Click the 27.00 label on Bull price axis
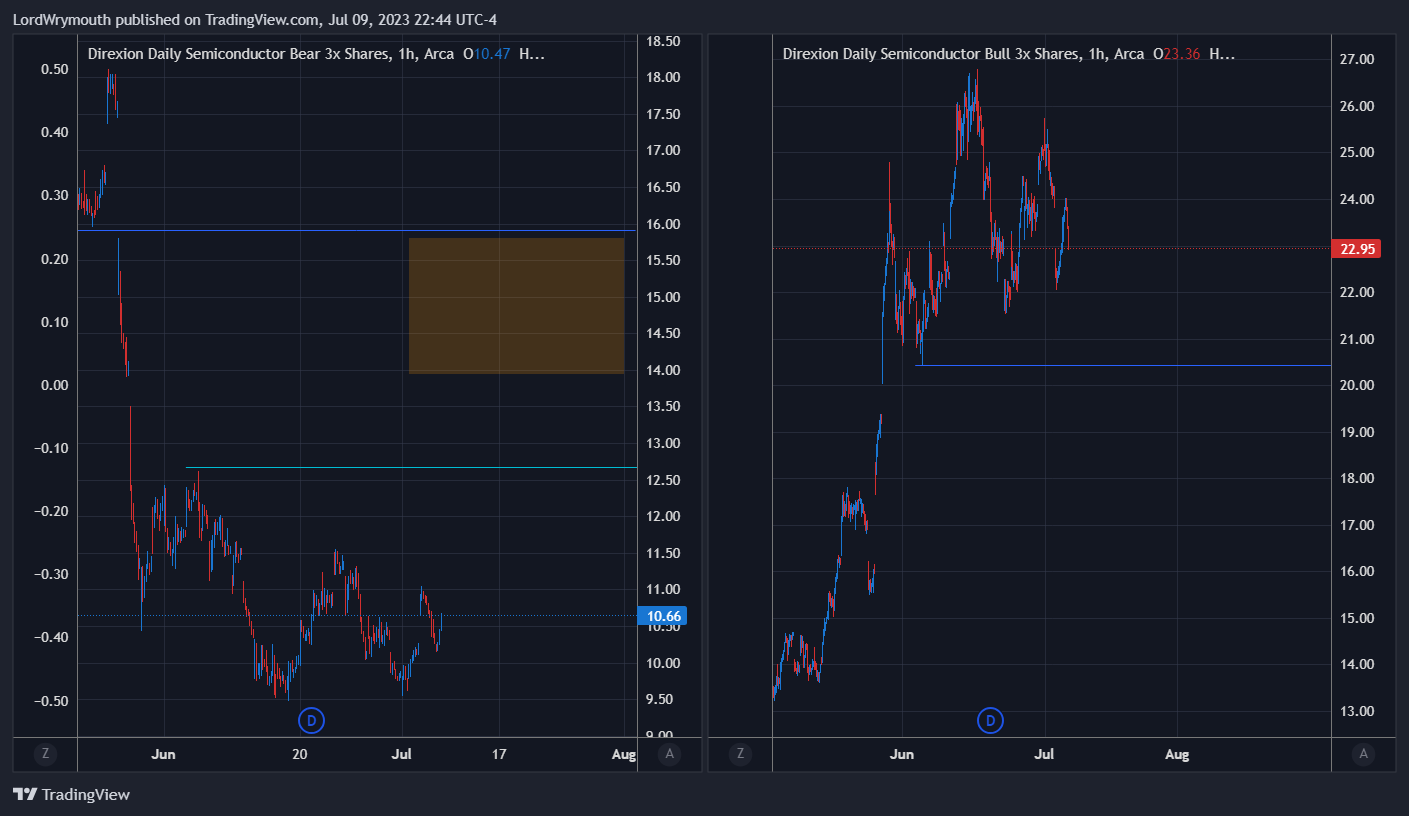1409x816 pixels. pyautogui.click(x=1357, y=59)
